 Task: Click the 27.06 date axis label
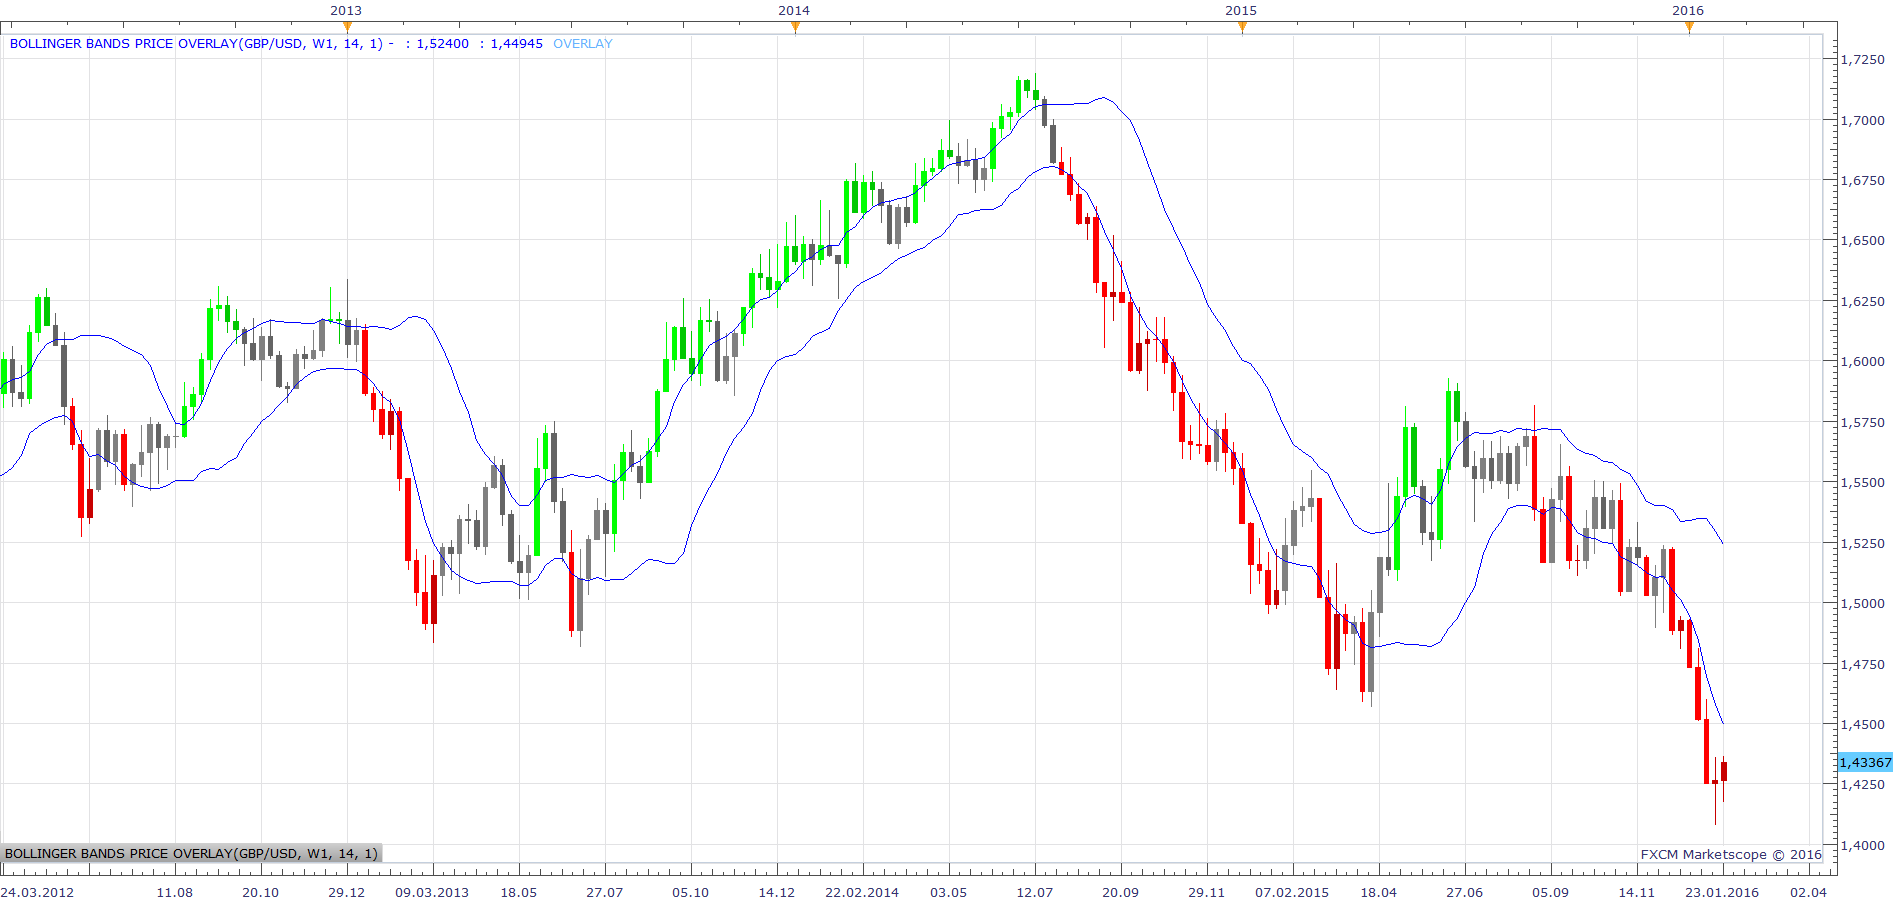[x=1465, y=892]
